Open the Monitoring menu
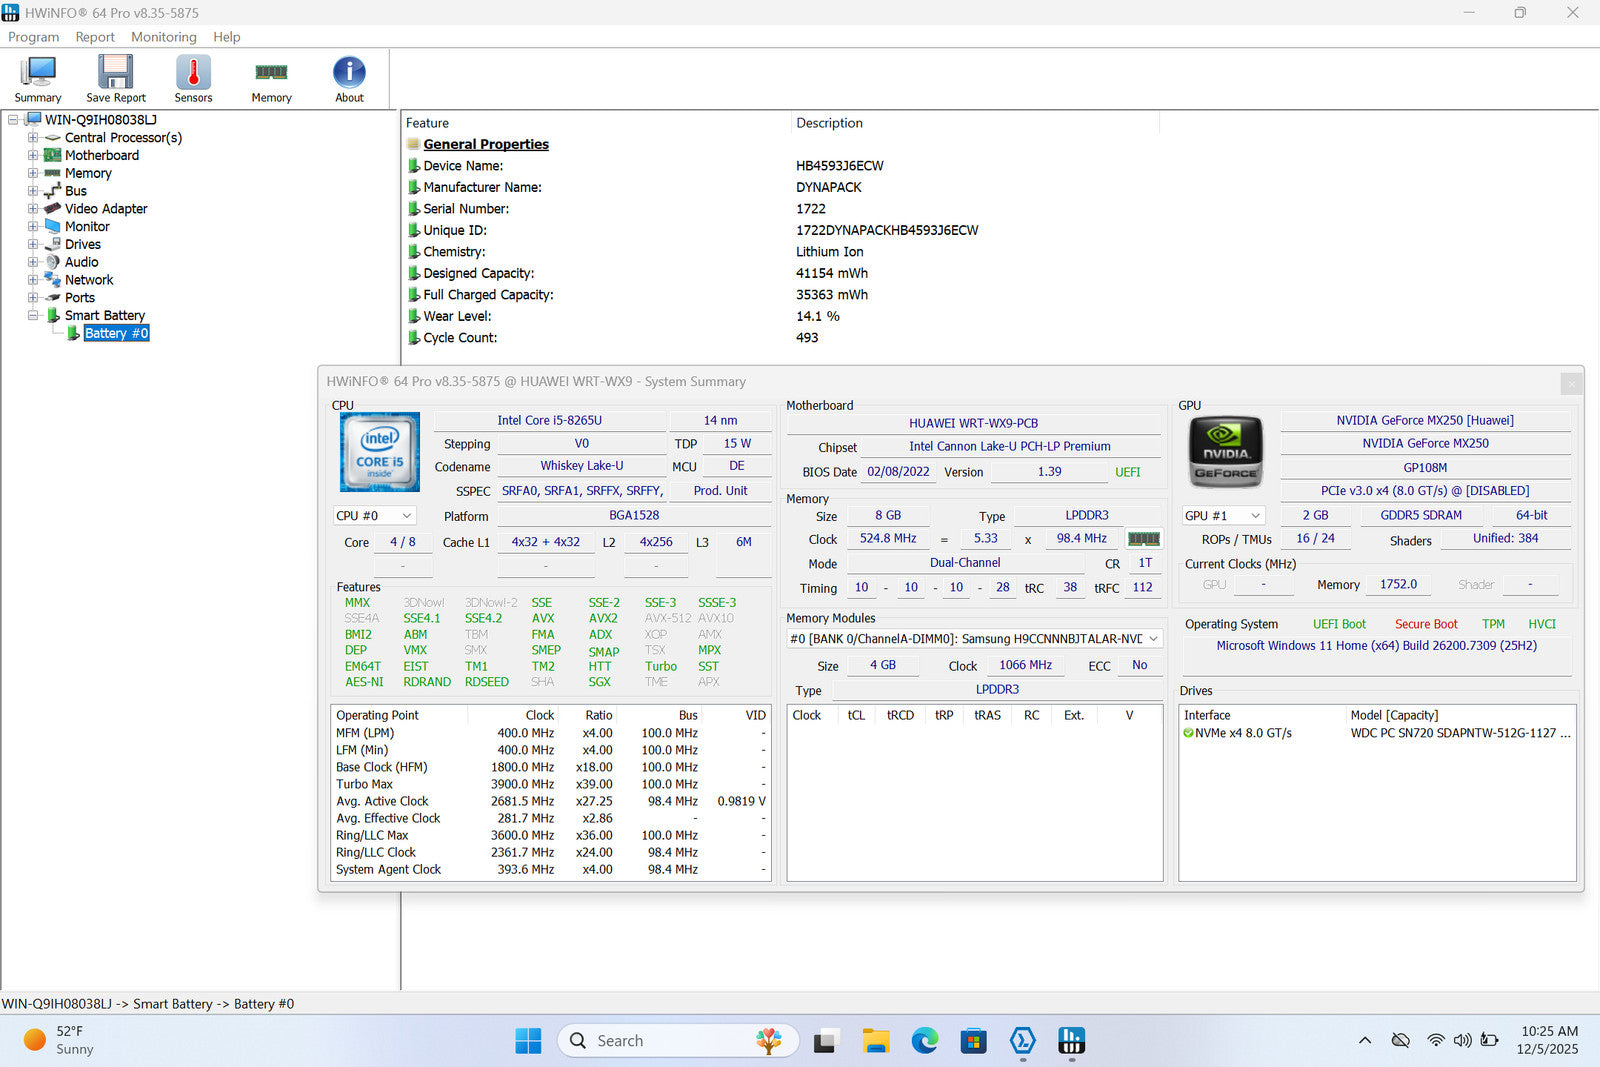 tap(163, 37)
